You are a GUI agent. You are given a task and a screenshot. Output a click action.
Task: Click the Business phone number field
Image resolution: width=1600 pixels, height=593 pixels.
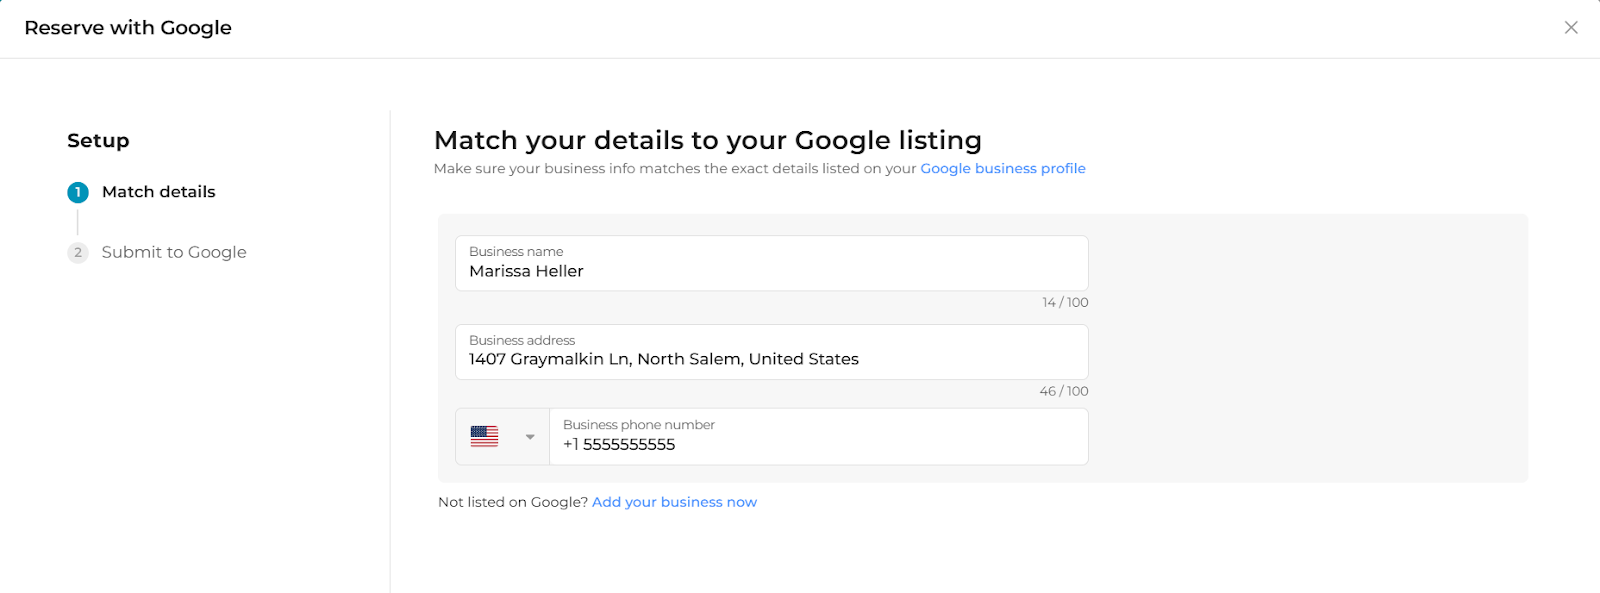tap(817, 444)
